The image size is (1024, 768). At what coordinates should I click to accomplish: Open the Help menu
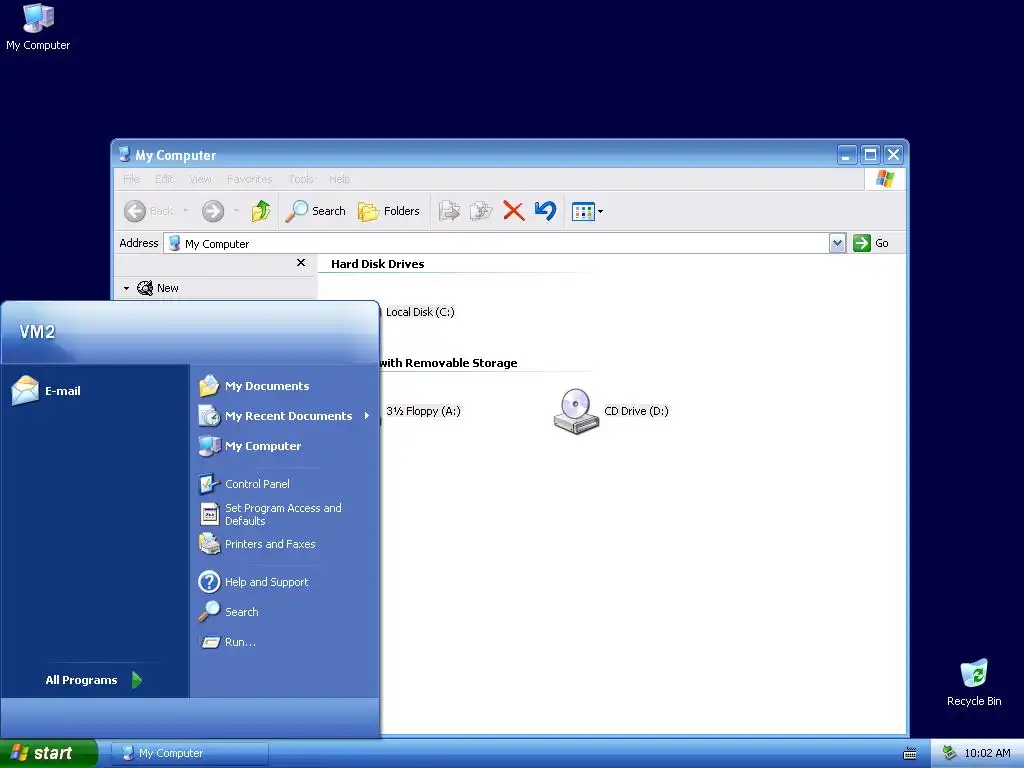[x=340, y=179]
